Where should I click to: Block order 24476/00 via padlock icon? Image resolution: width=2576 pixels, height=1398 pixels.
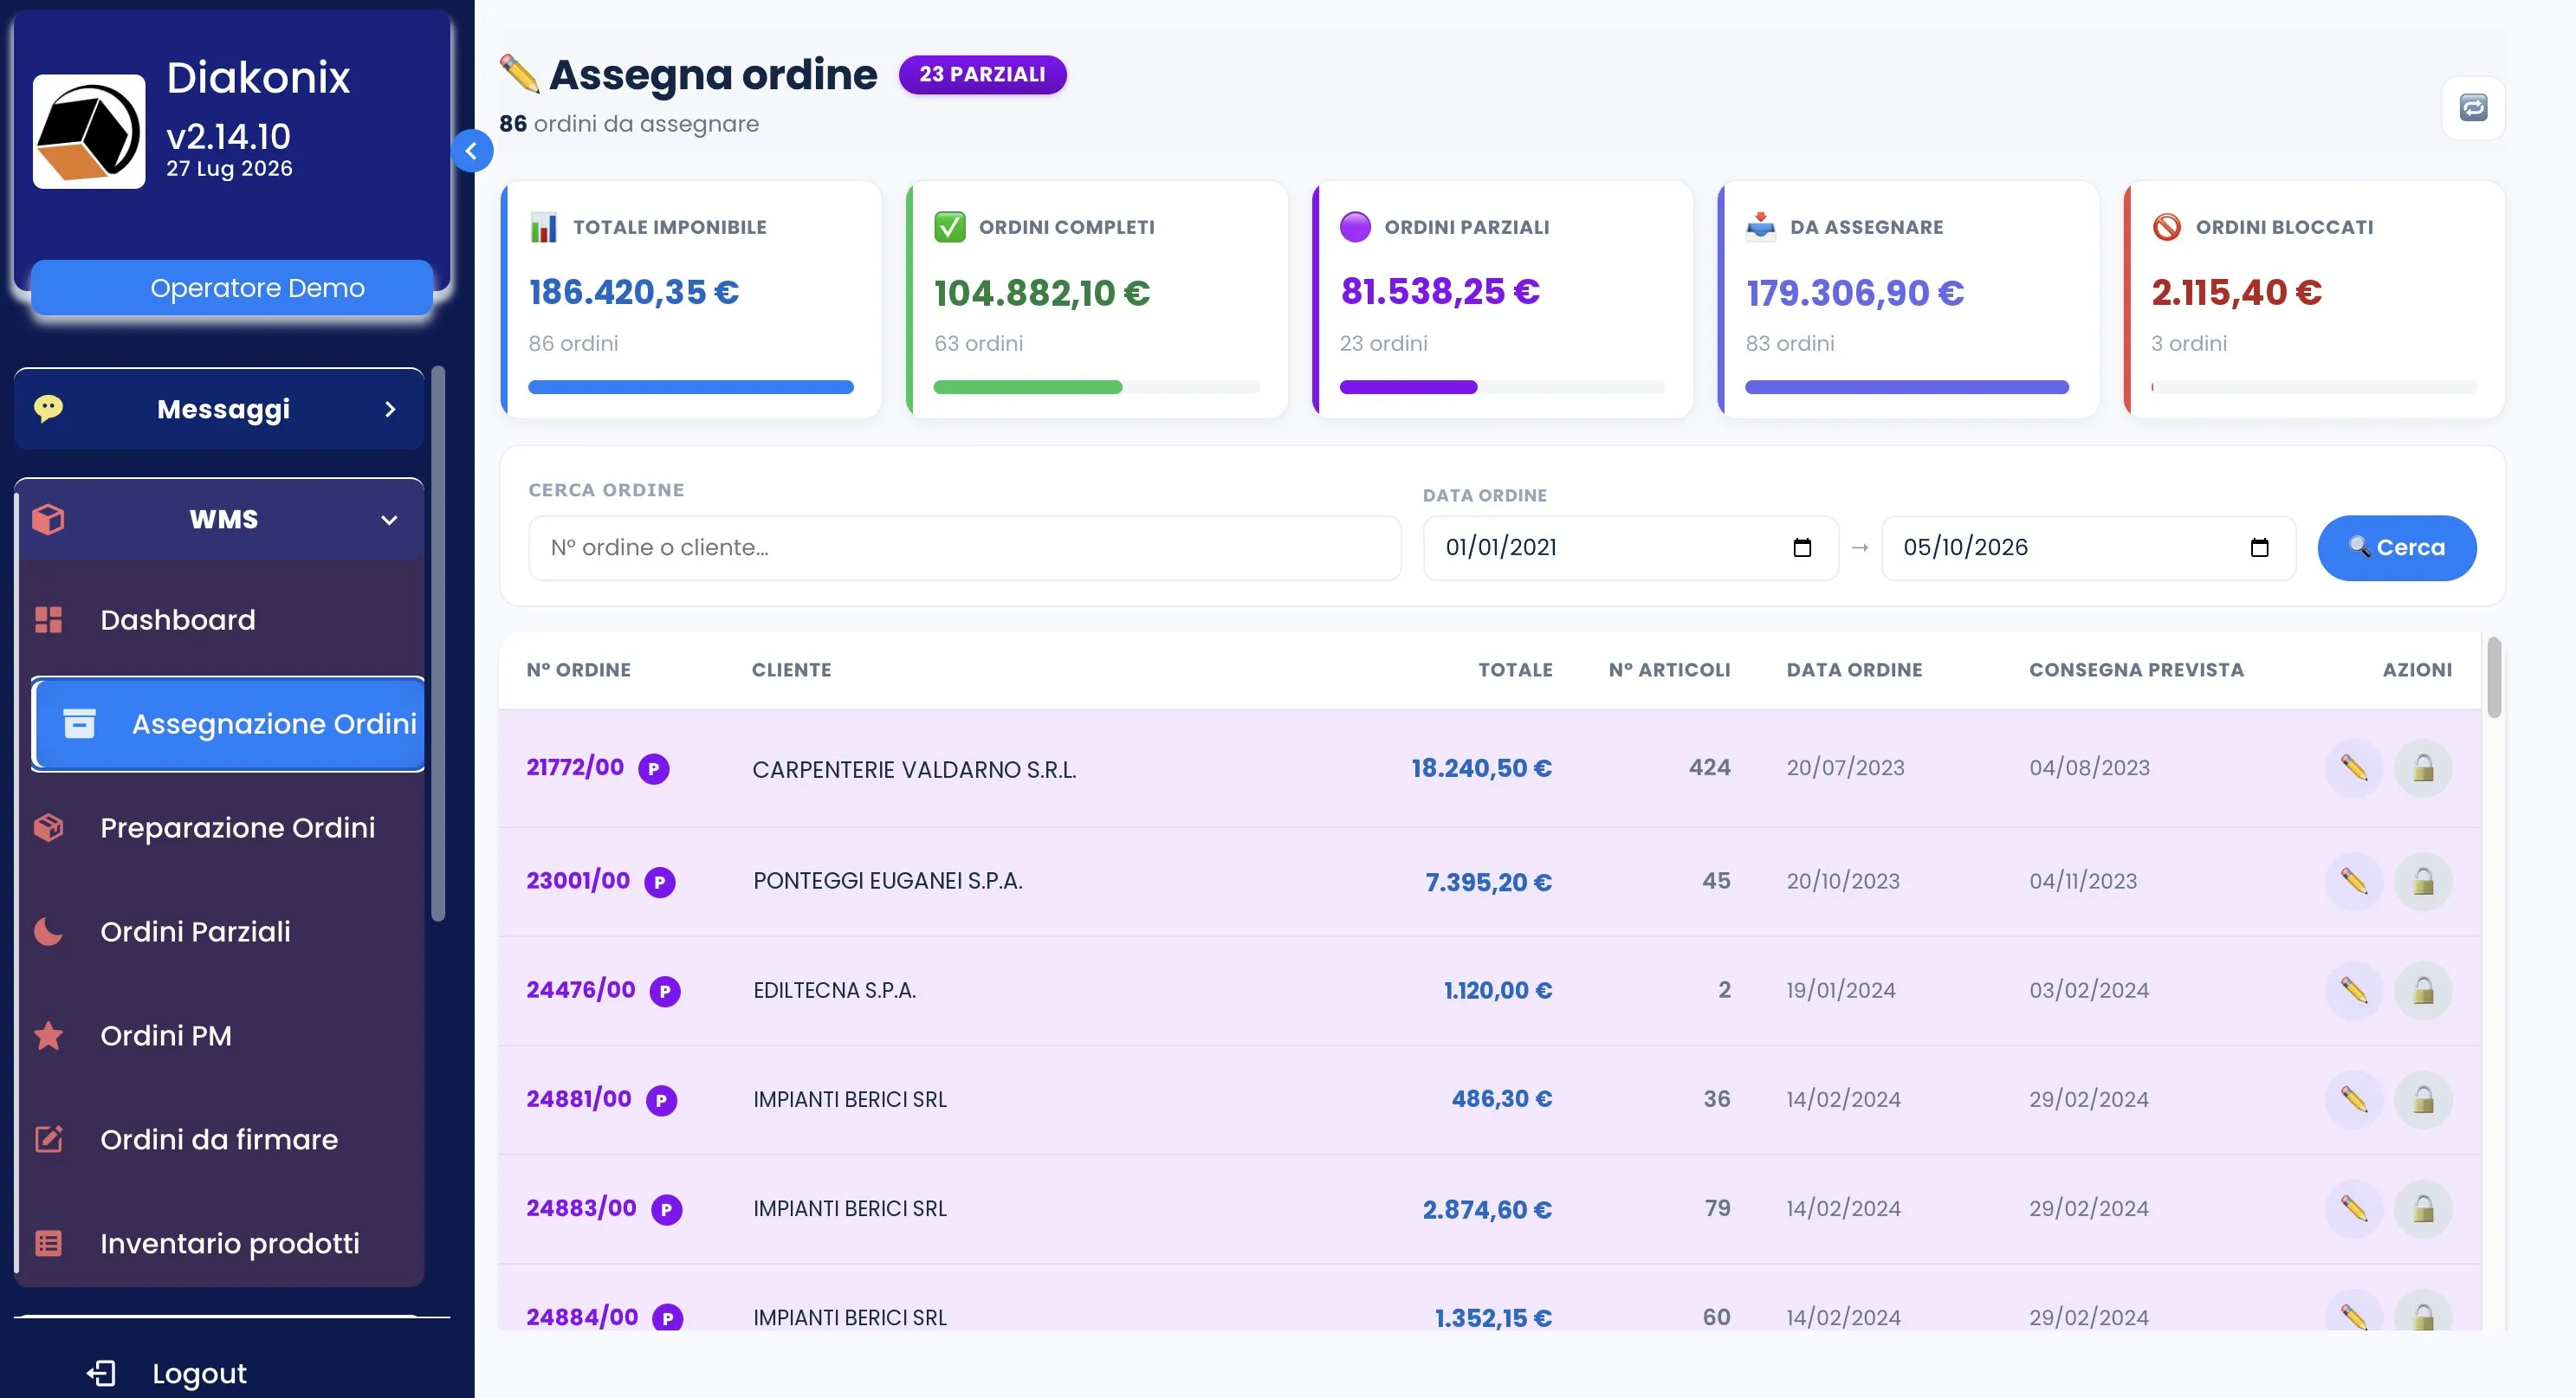[x=2422, y=990]
